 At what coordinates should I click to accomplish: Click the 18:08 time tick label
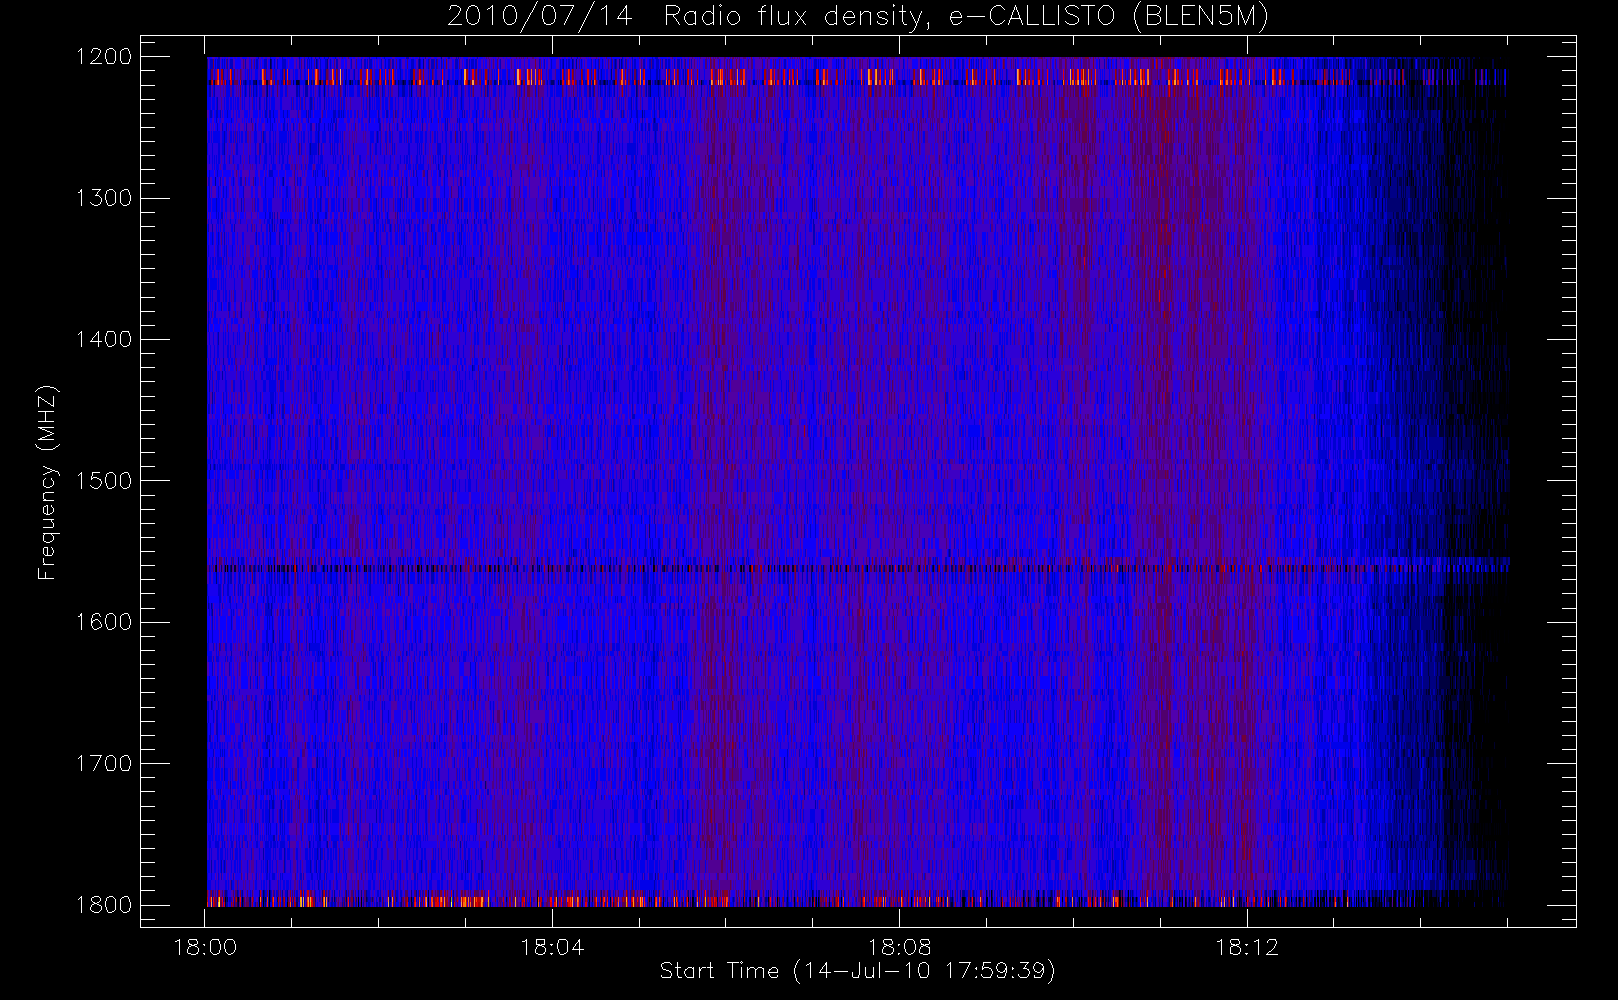coord(899,947)
